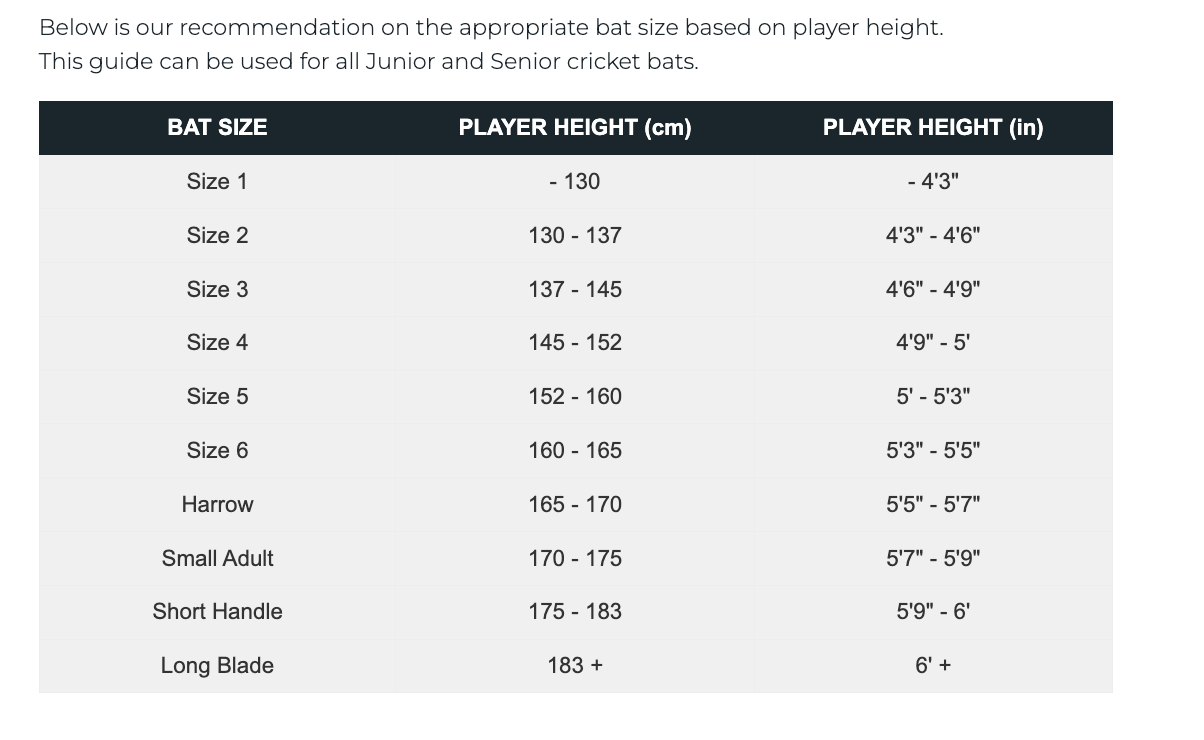Click the Small Adult row label
This screenshot has height=740, width=1204.
217,559
